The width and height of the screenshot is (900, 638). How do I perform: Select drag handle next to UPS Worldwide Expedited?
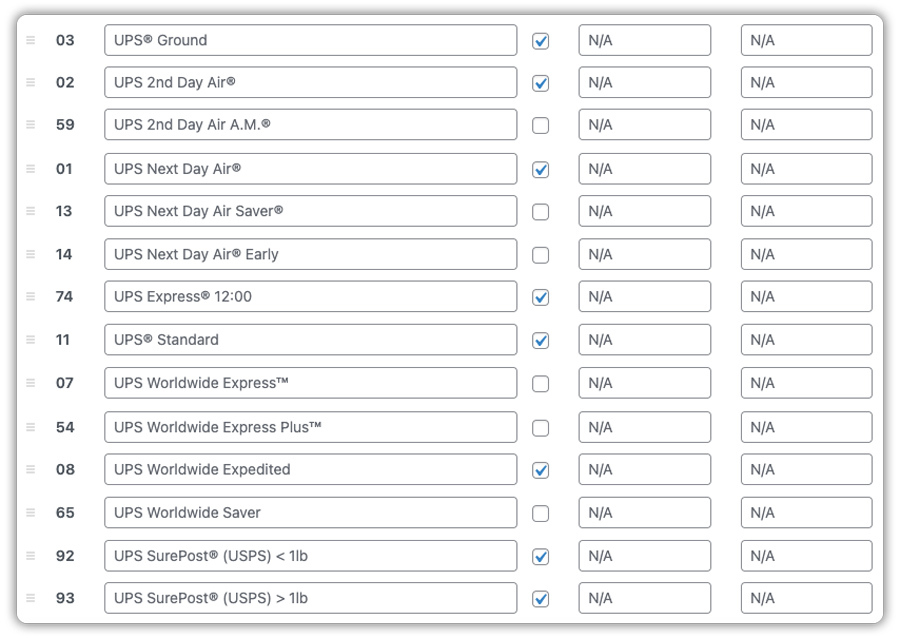tap(31, 469)
